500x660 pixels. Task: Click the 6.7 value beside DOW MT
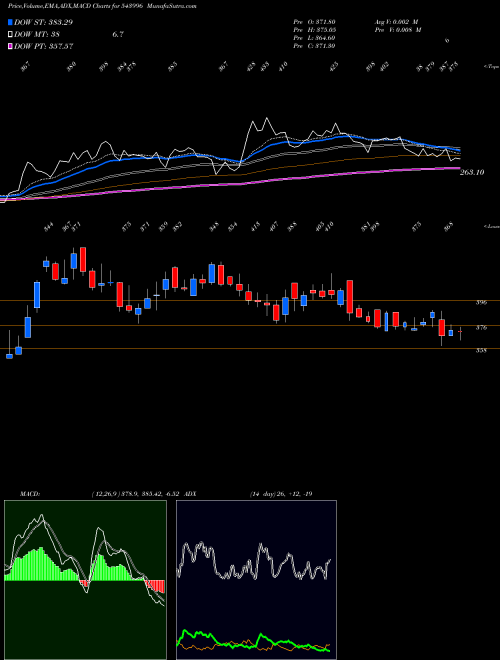coord(118,35)
